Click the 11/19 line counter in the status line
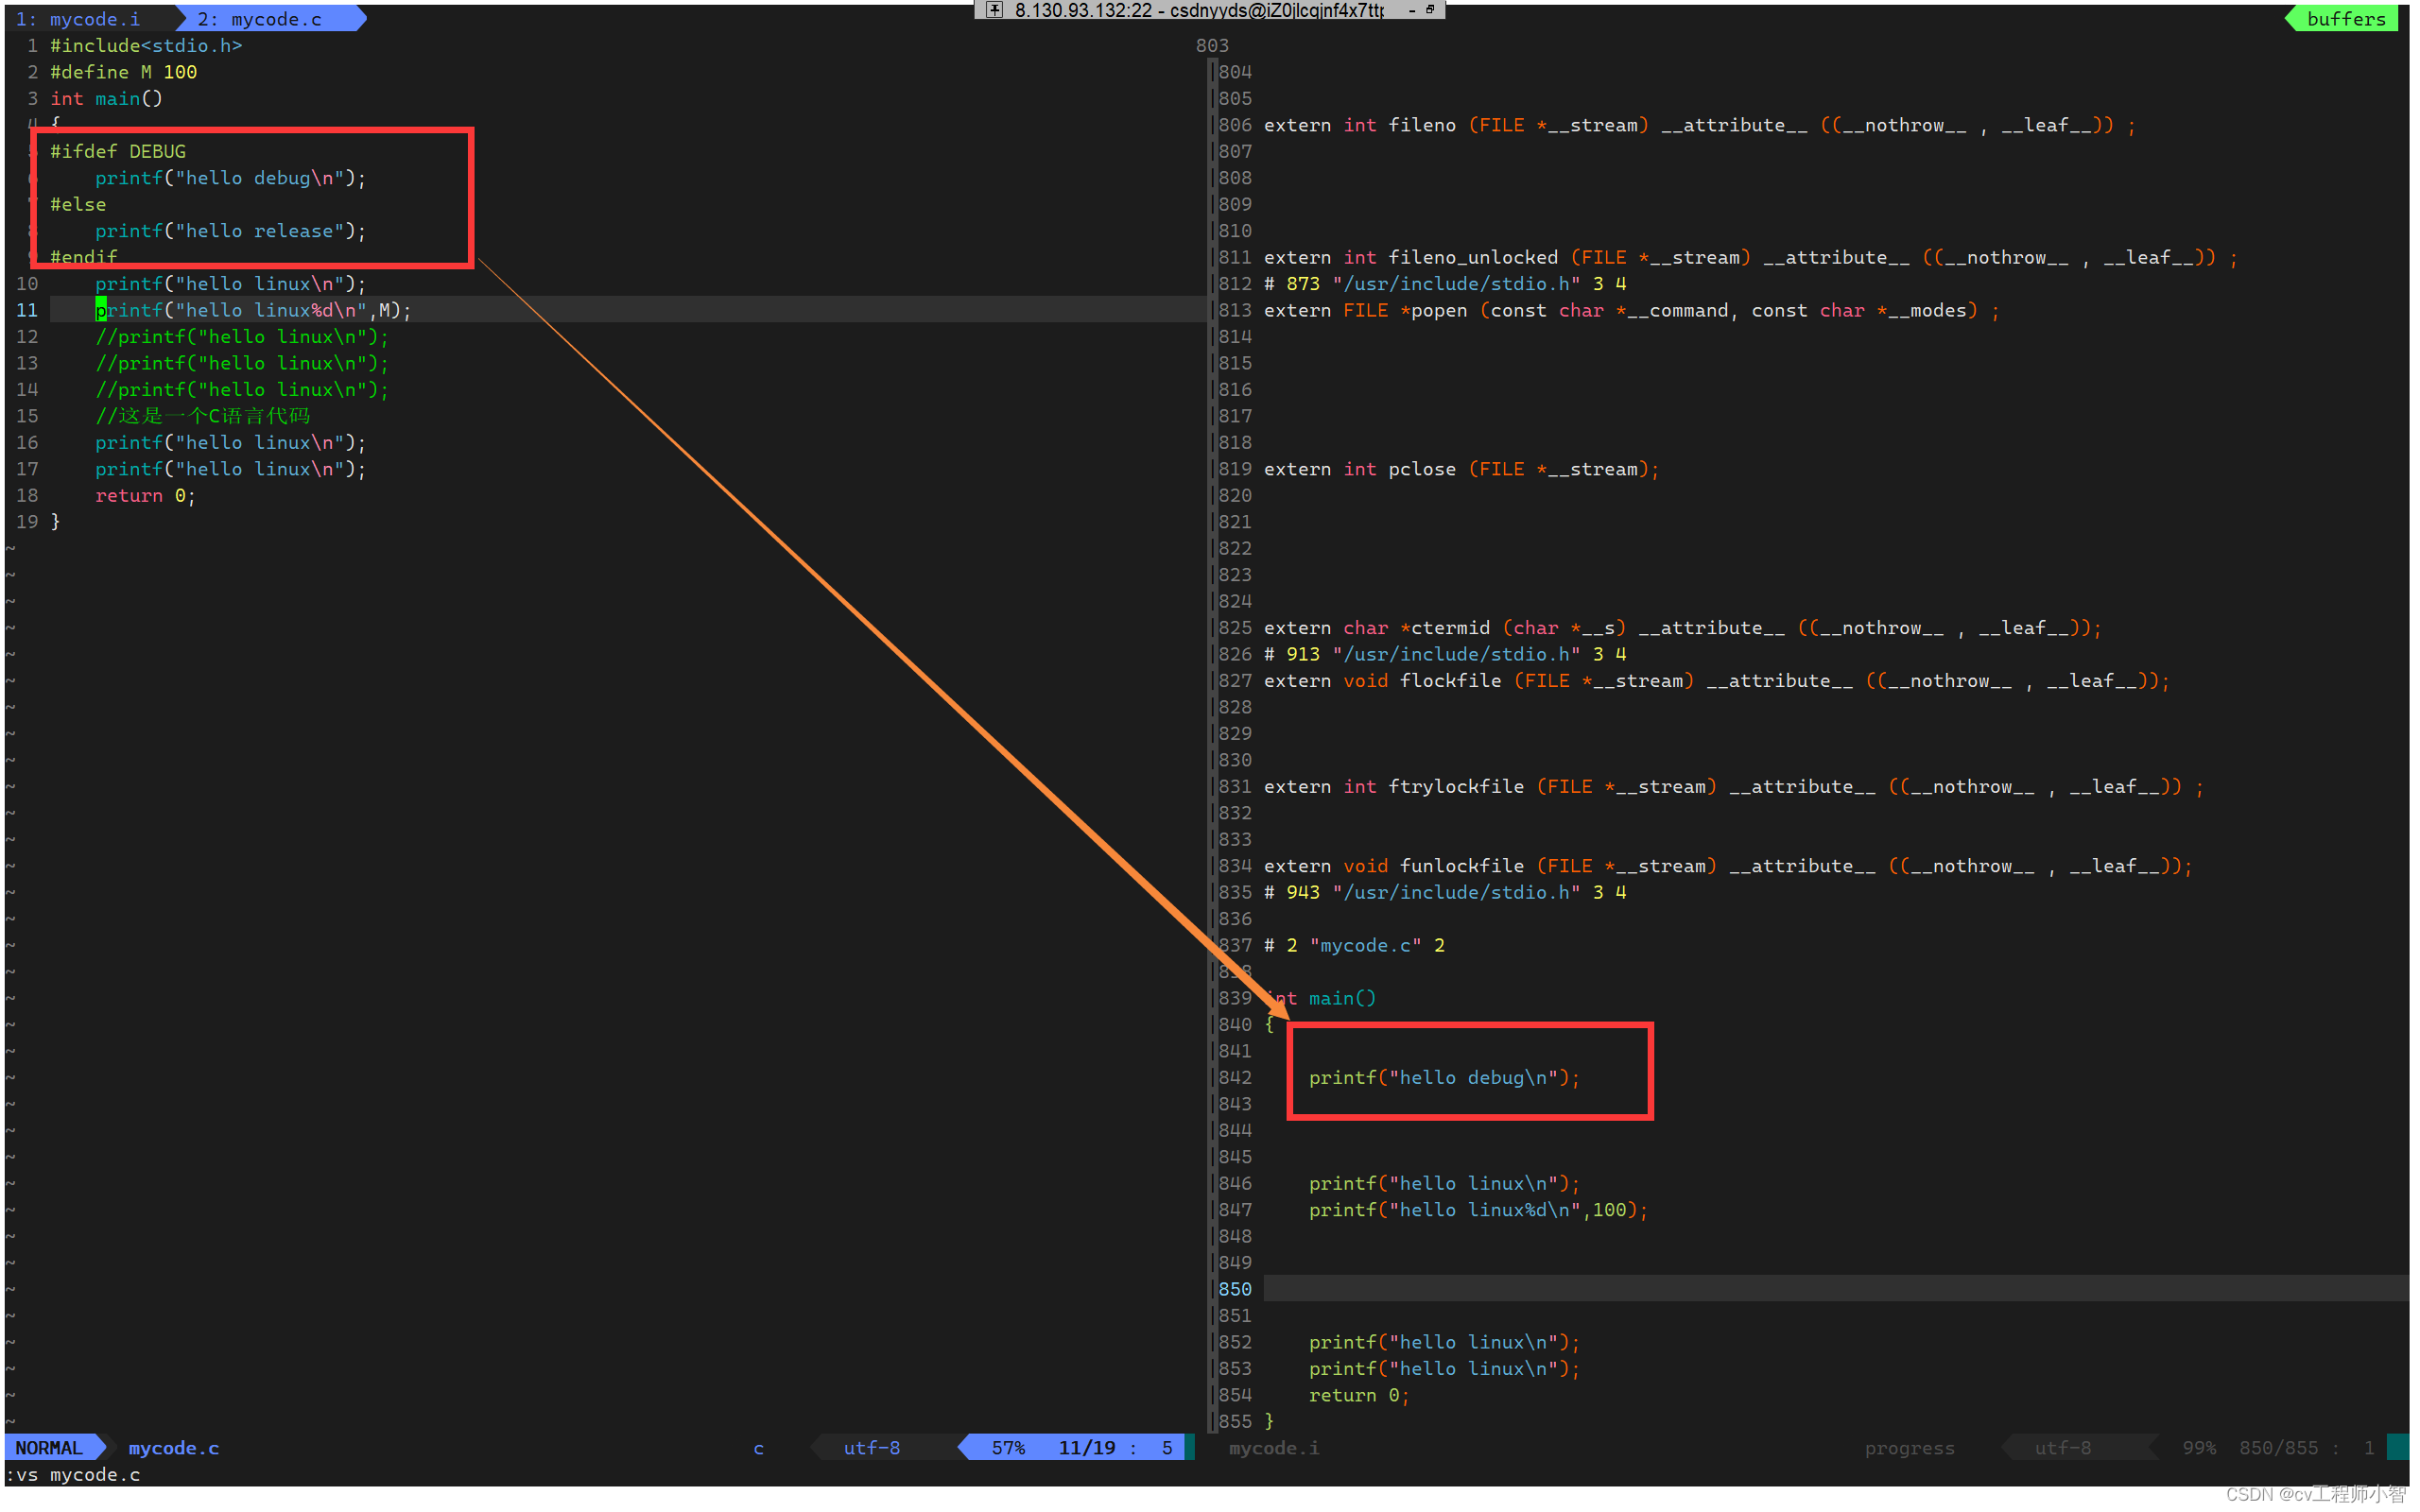Screen dimensions: 2420x1512 tap(1087, 1448)
